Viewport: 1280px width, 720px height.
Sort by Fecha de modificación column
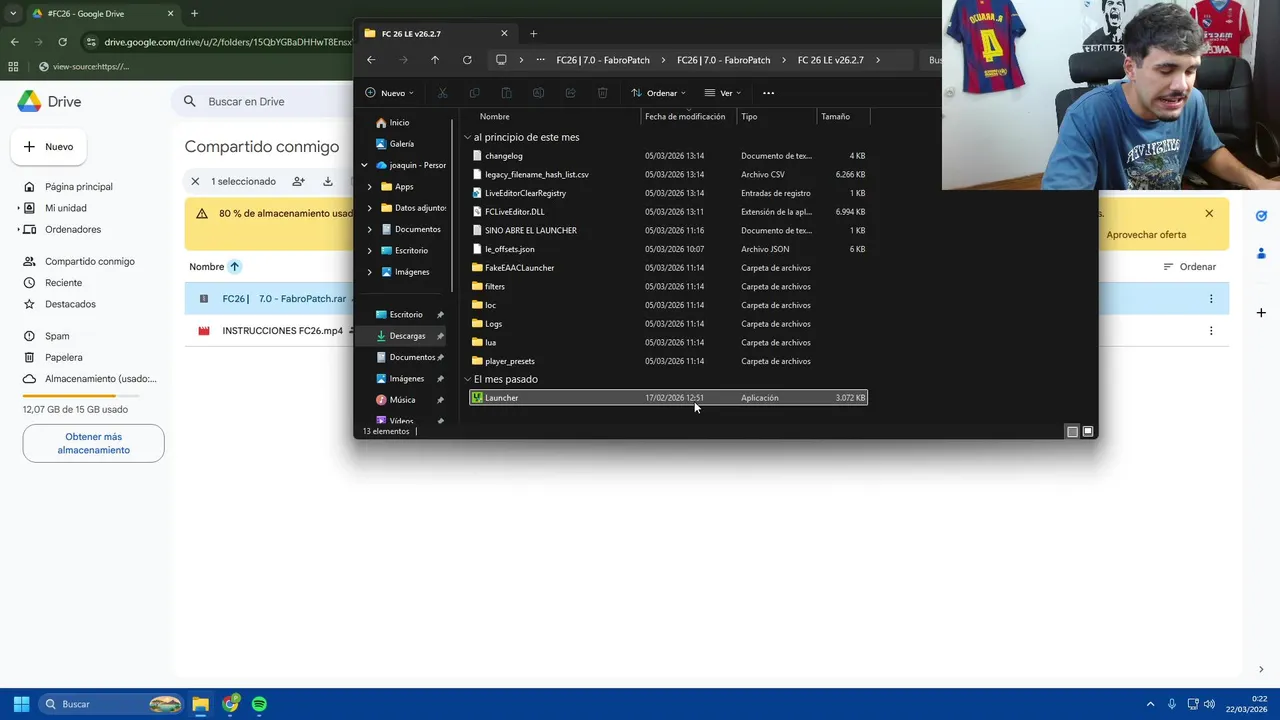pos(688,117)
